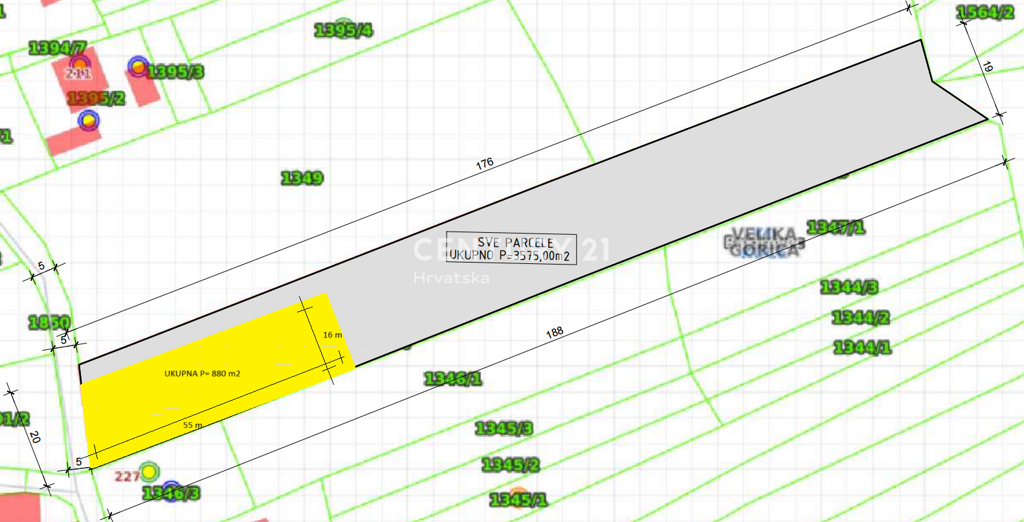Click parcel number 1394/7
Screen dimensions: 1024x522
[58, 48]
